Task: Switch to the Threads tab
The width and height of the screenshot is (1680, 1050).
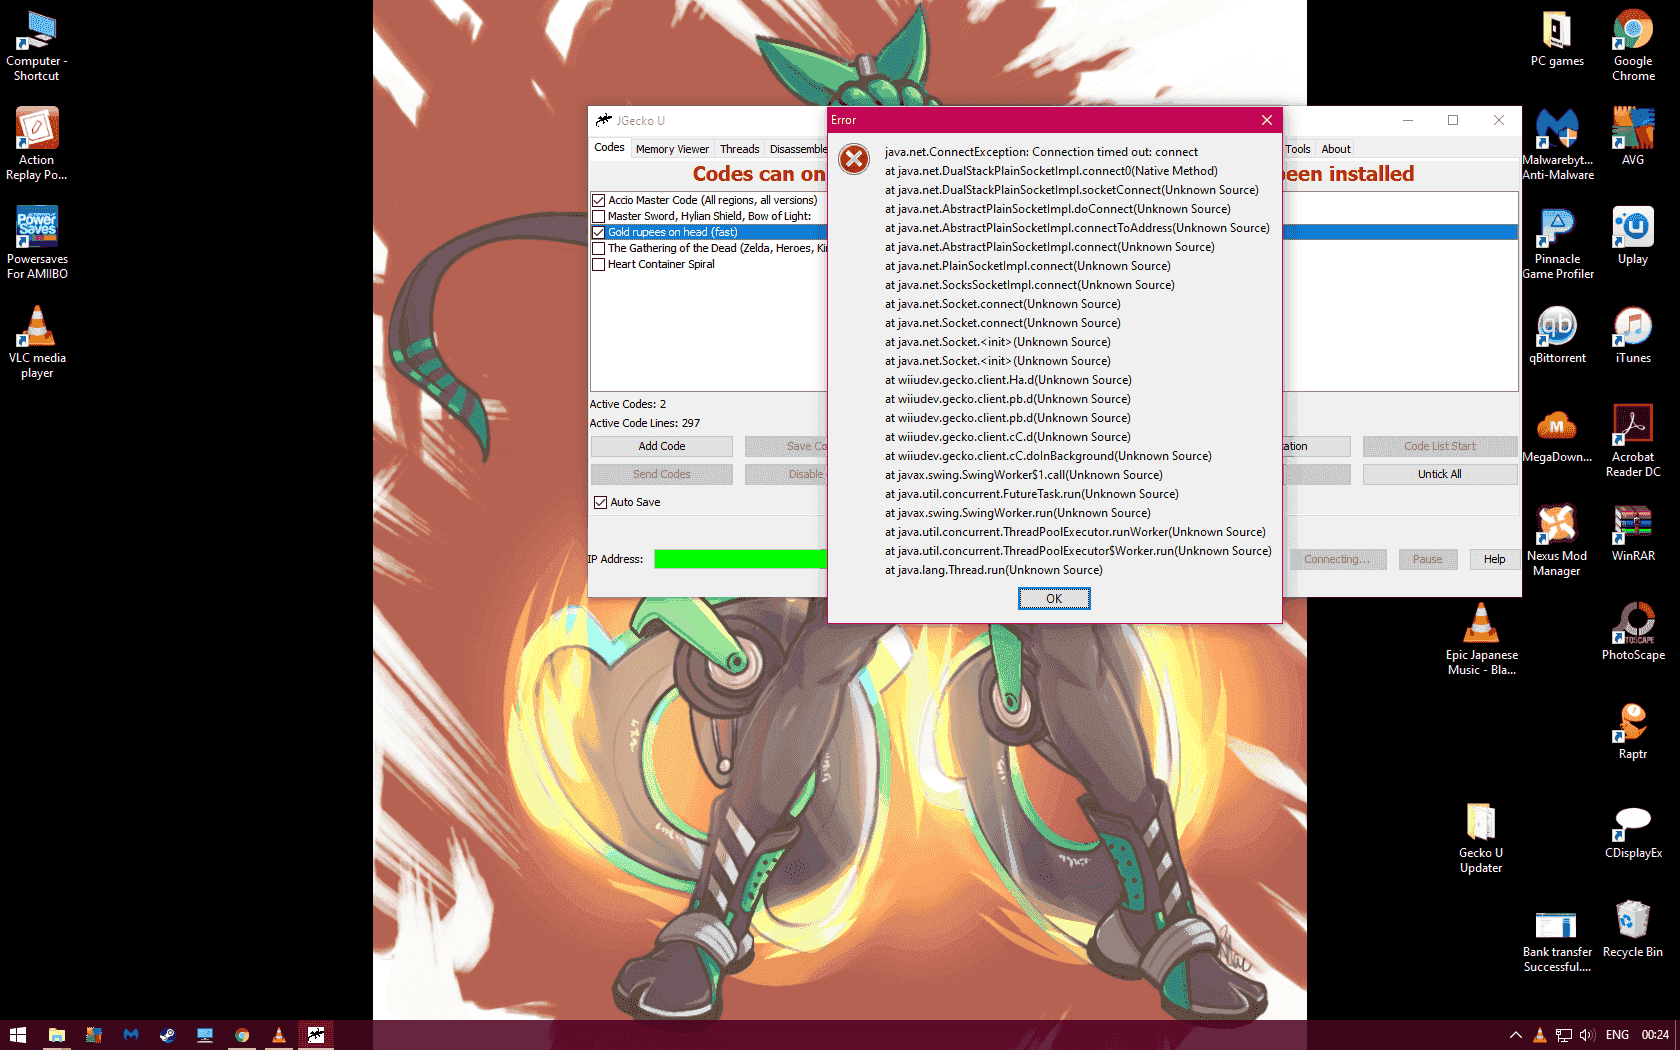Action: (x=740, y=149)
